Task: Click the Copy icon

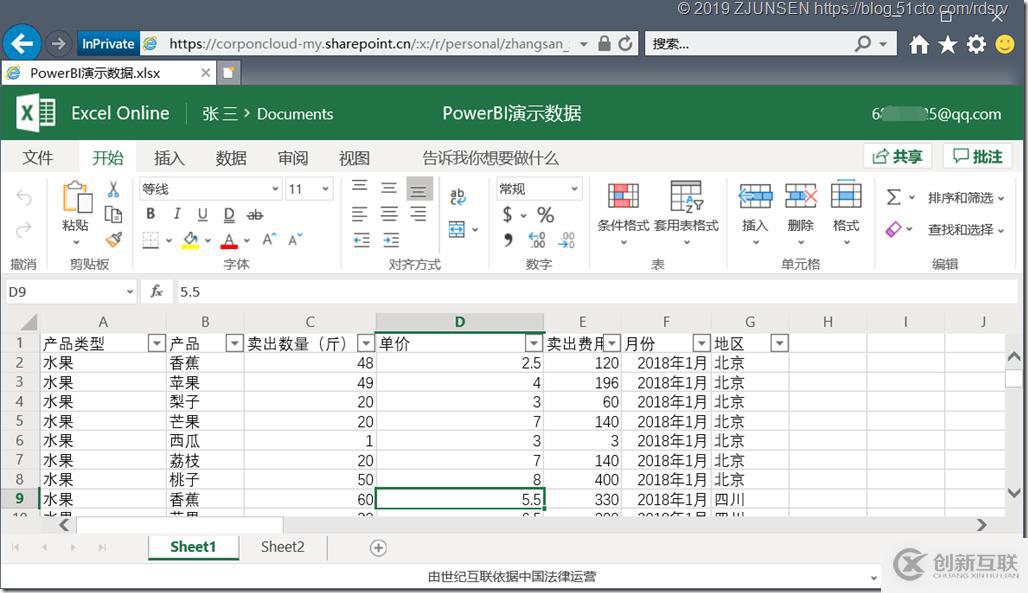Action: pyautogui.click(x=113, y=215)
